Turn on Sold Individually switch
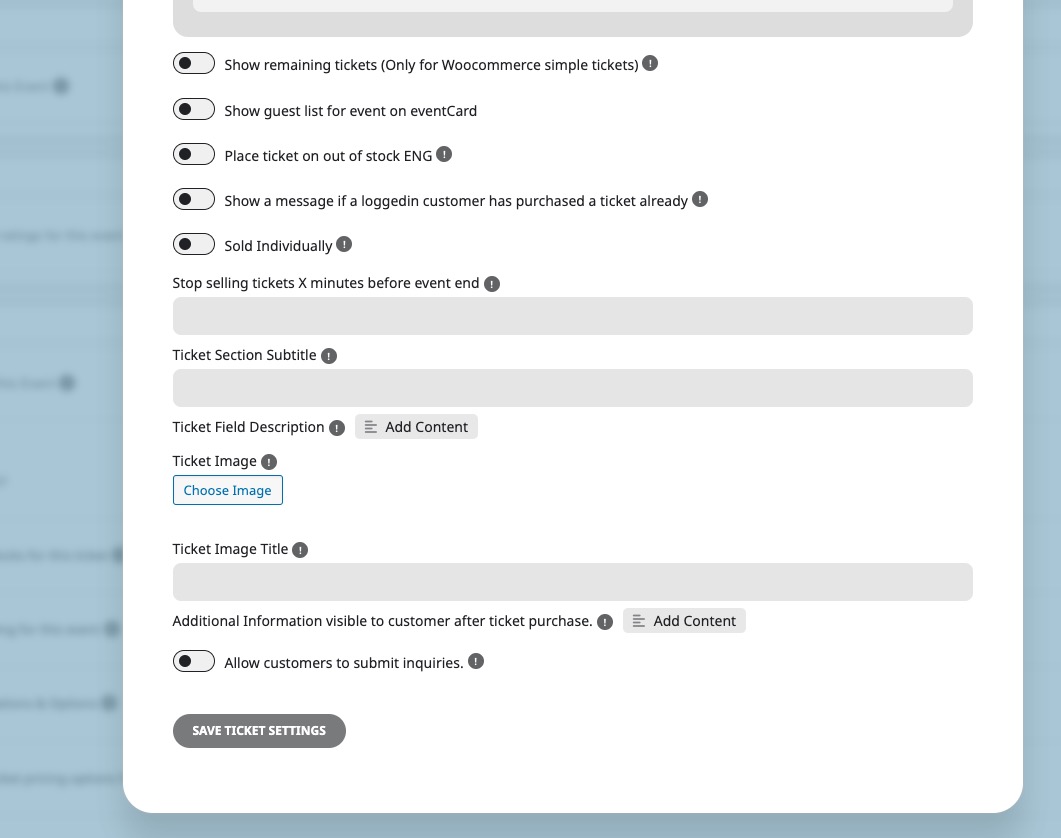Image resolution: width=1061 pixels, height=838 pixels. tap(194, 244)
